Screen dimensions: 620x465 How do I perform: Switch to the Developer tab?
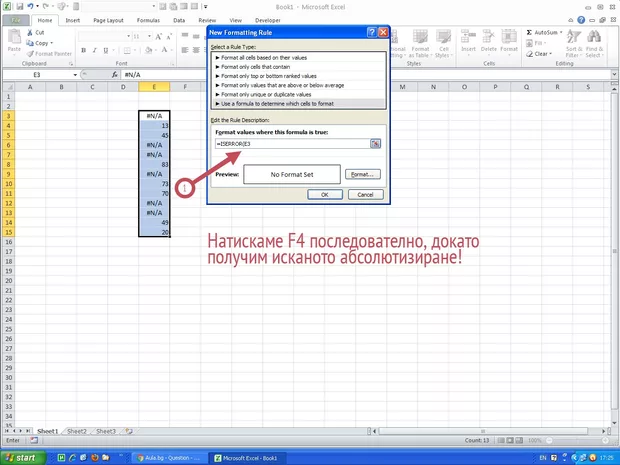(x=268, y=20)
